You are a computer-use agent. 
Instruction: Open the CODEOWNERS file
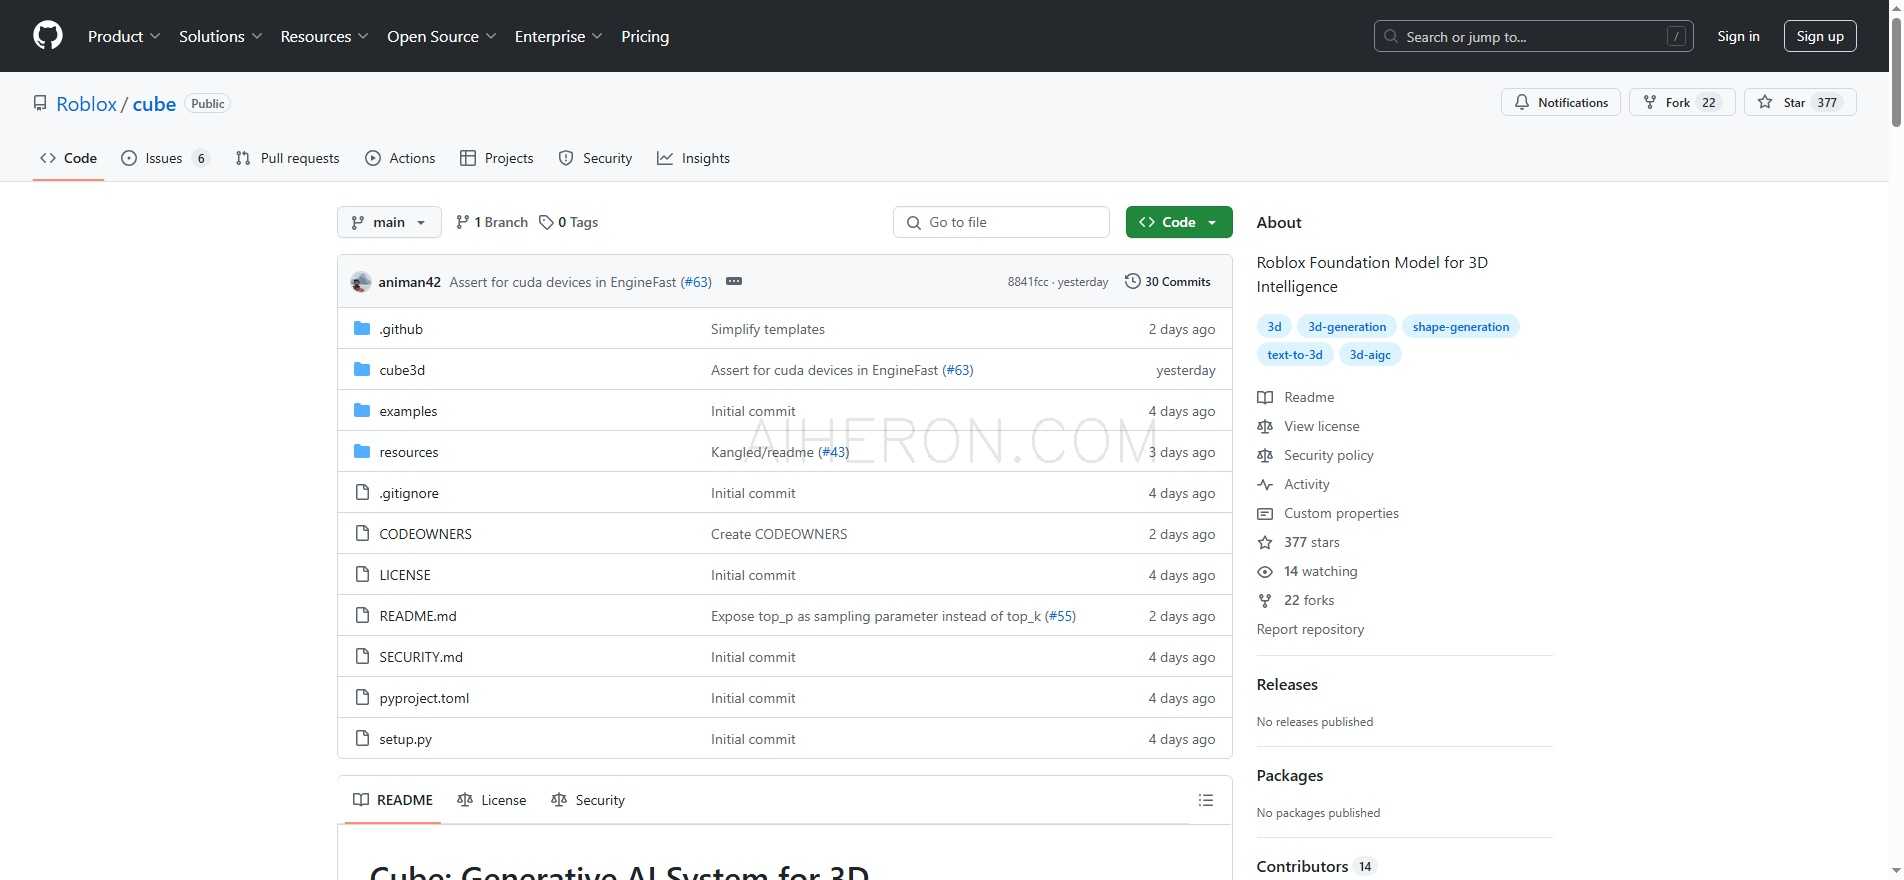pos(425,534)
